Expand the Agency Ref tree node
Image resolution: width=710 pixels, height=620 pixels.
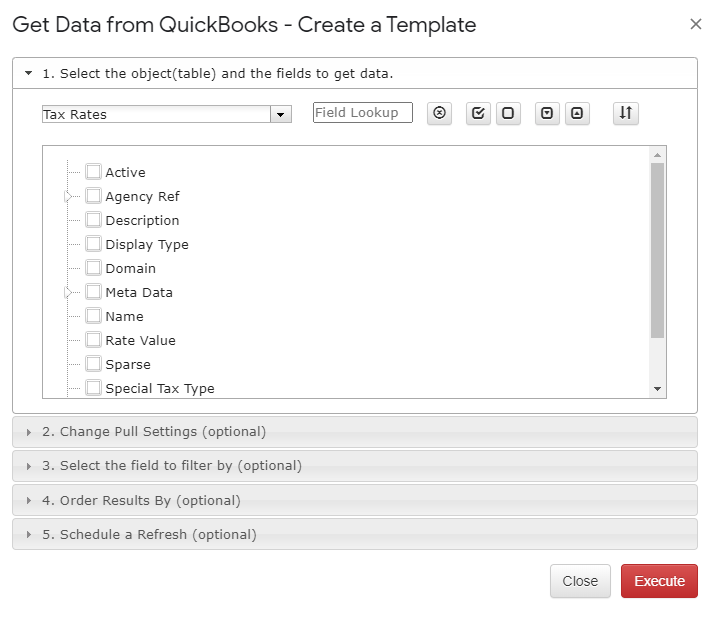coord(68,197)
